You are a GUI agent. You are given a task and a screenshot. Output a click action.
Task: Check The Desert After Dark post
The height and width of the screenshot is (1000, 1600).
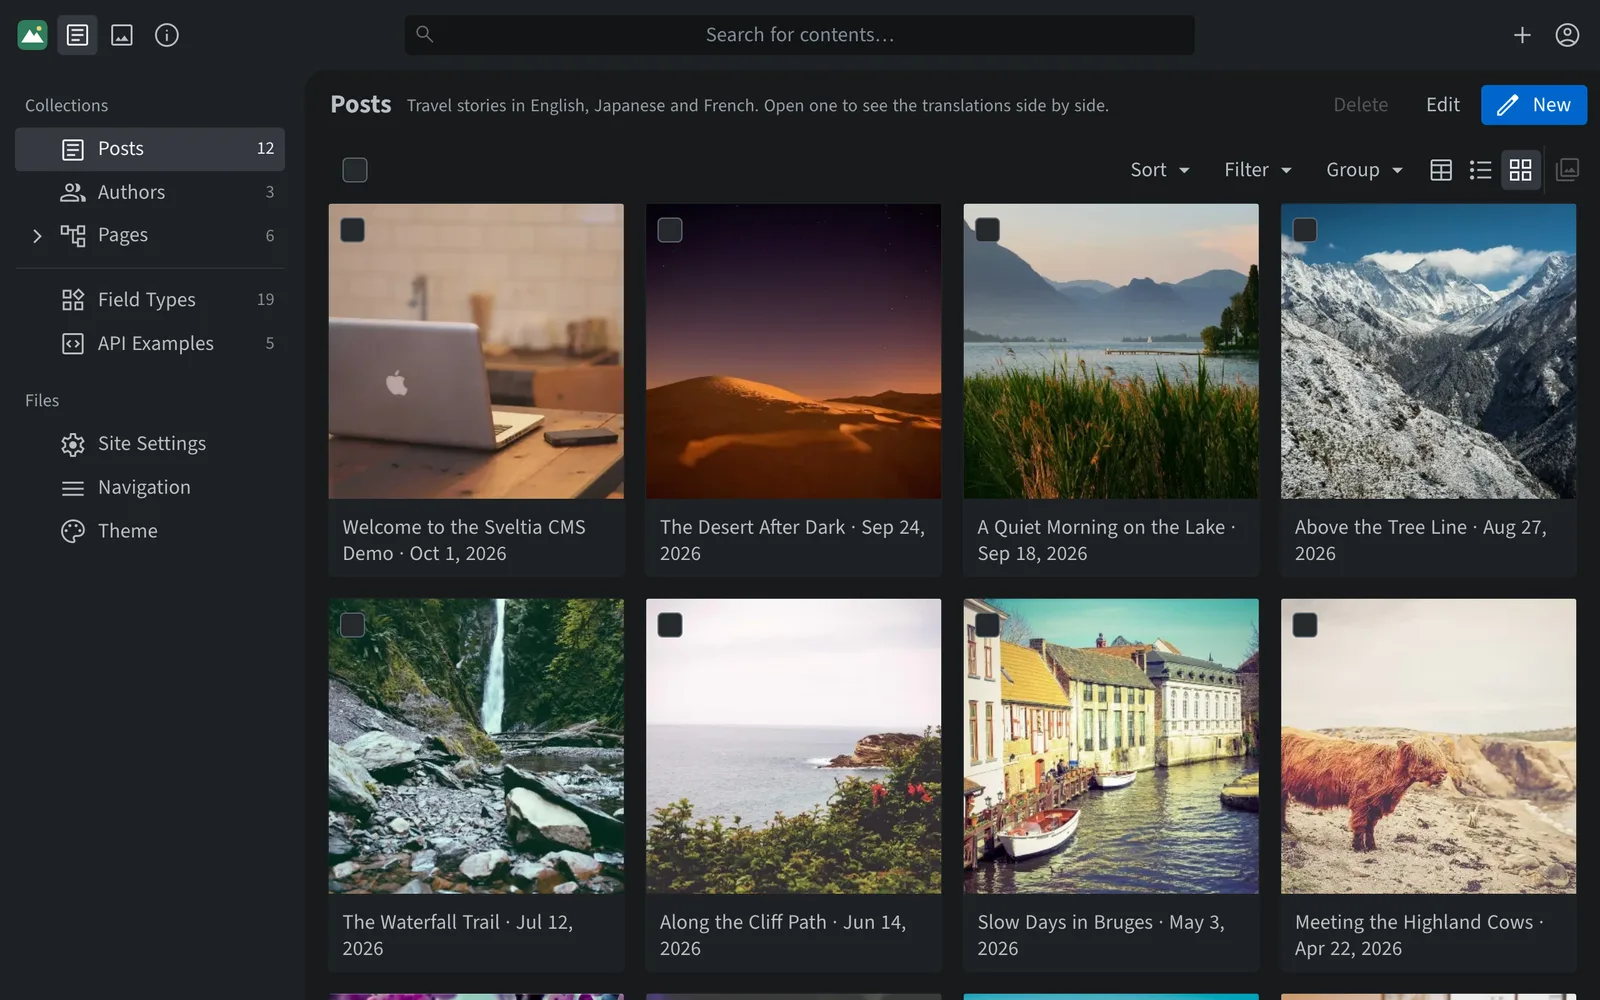coord(670,230)
